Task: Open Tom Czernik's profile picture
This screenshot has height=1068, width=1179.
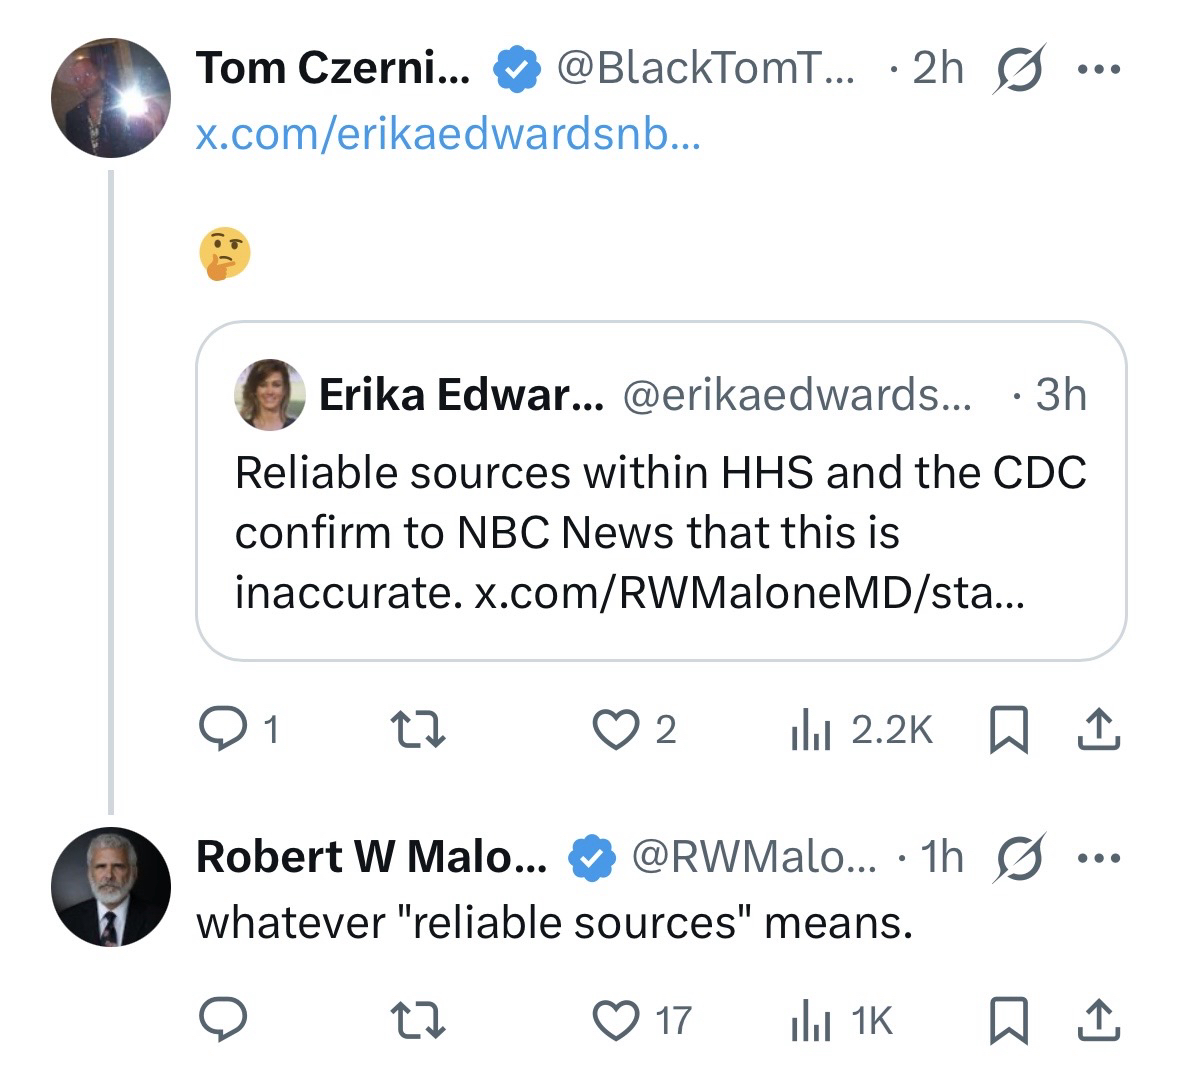Action: pyautogui.click(x=110, y=98)
